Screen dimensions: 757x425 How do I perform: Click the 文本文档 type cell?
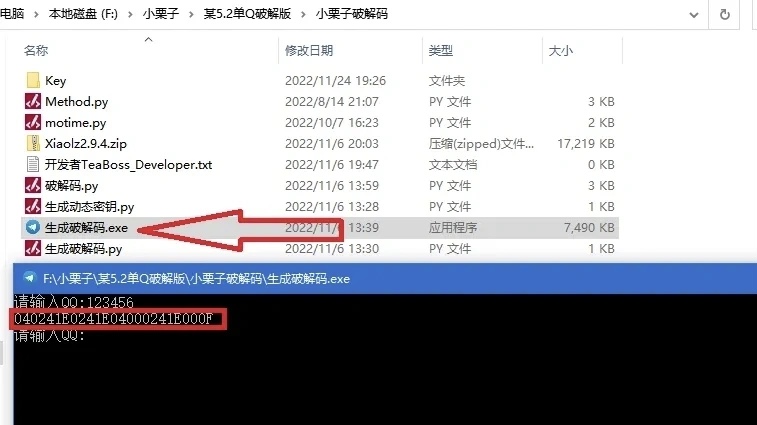(x=453, y=165)
